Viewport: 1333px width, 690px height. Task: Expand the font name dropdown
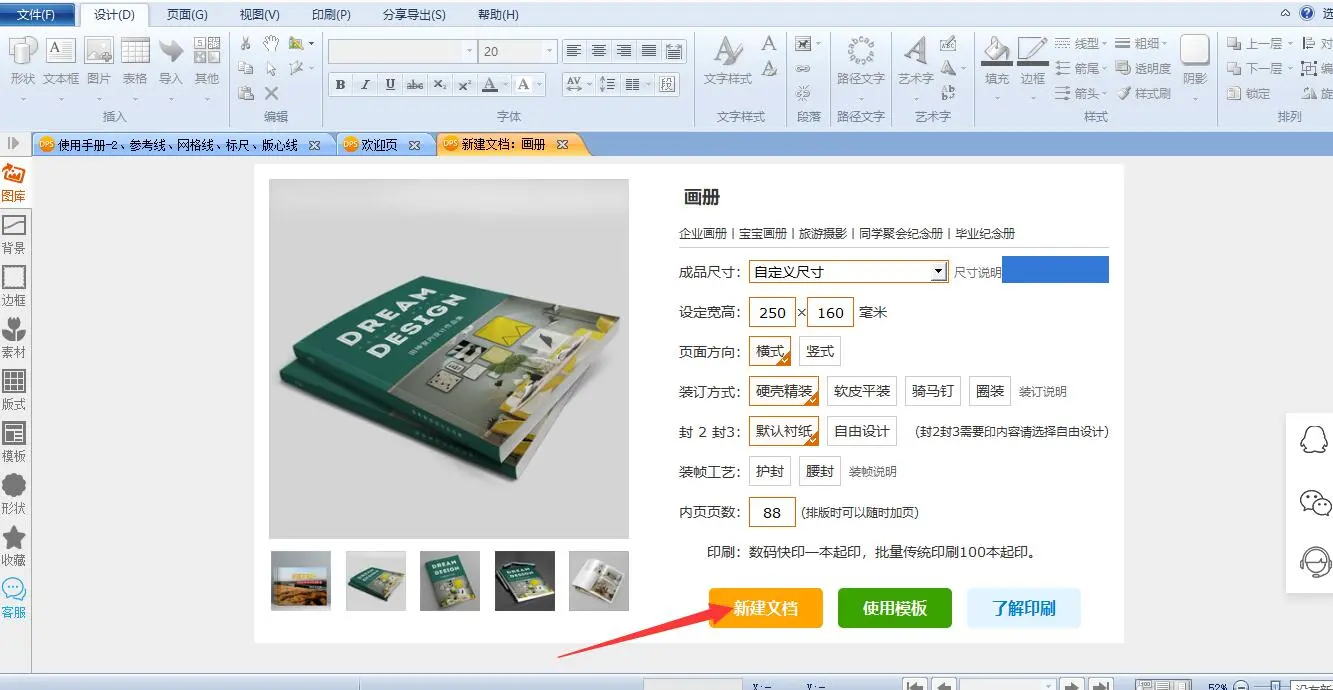pos(469,51)
